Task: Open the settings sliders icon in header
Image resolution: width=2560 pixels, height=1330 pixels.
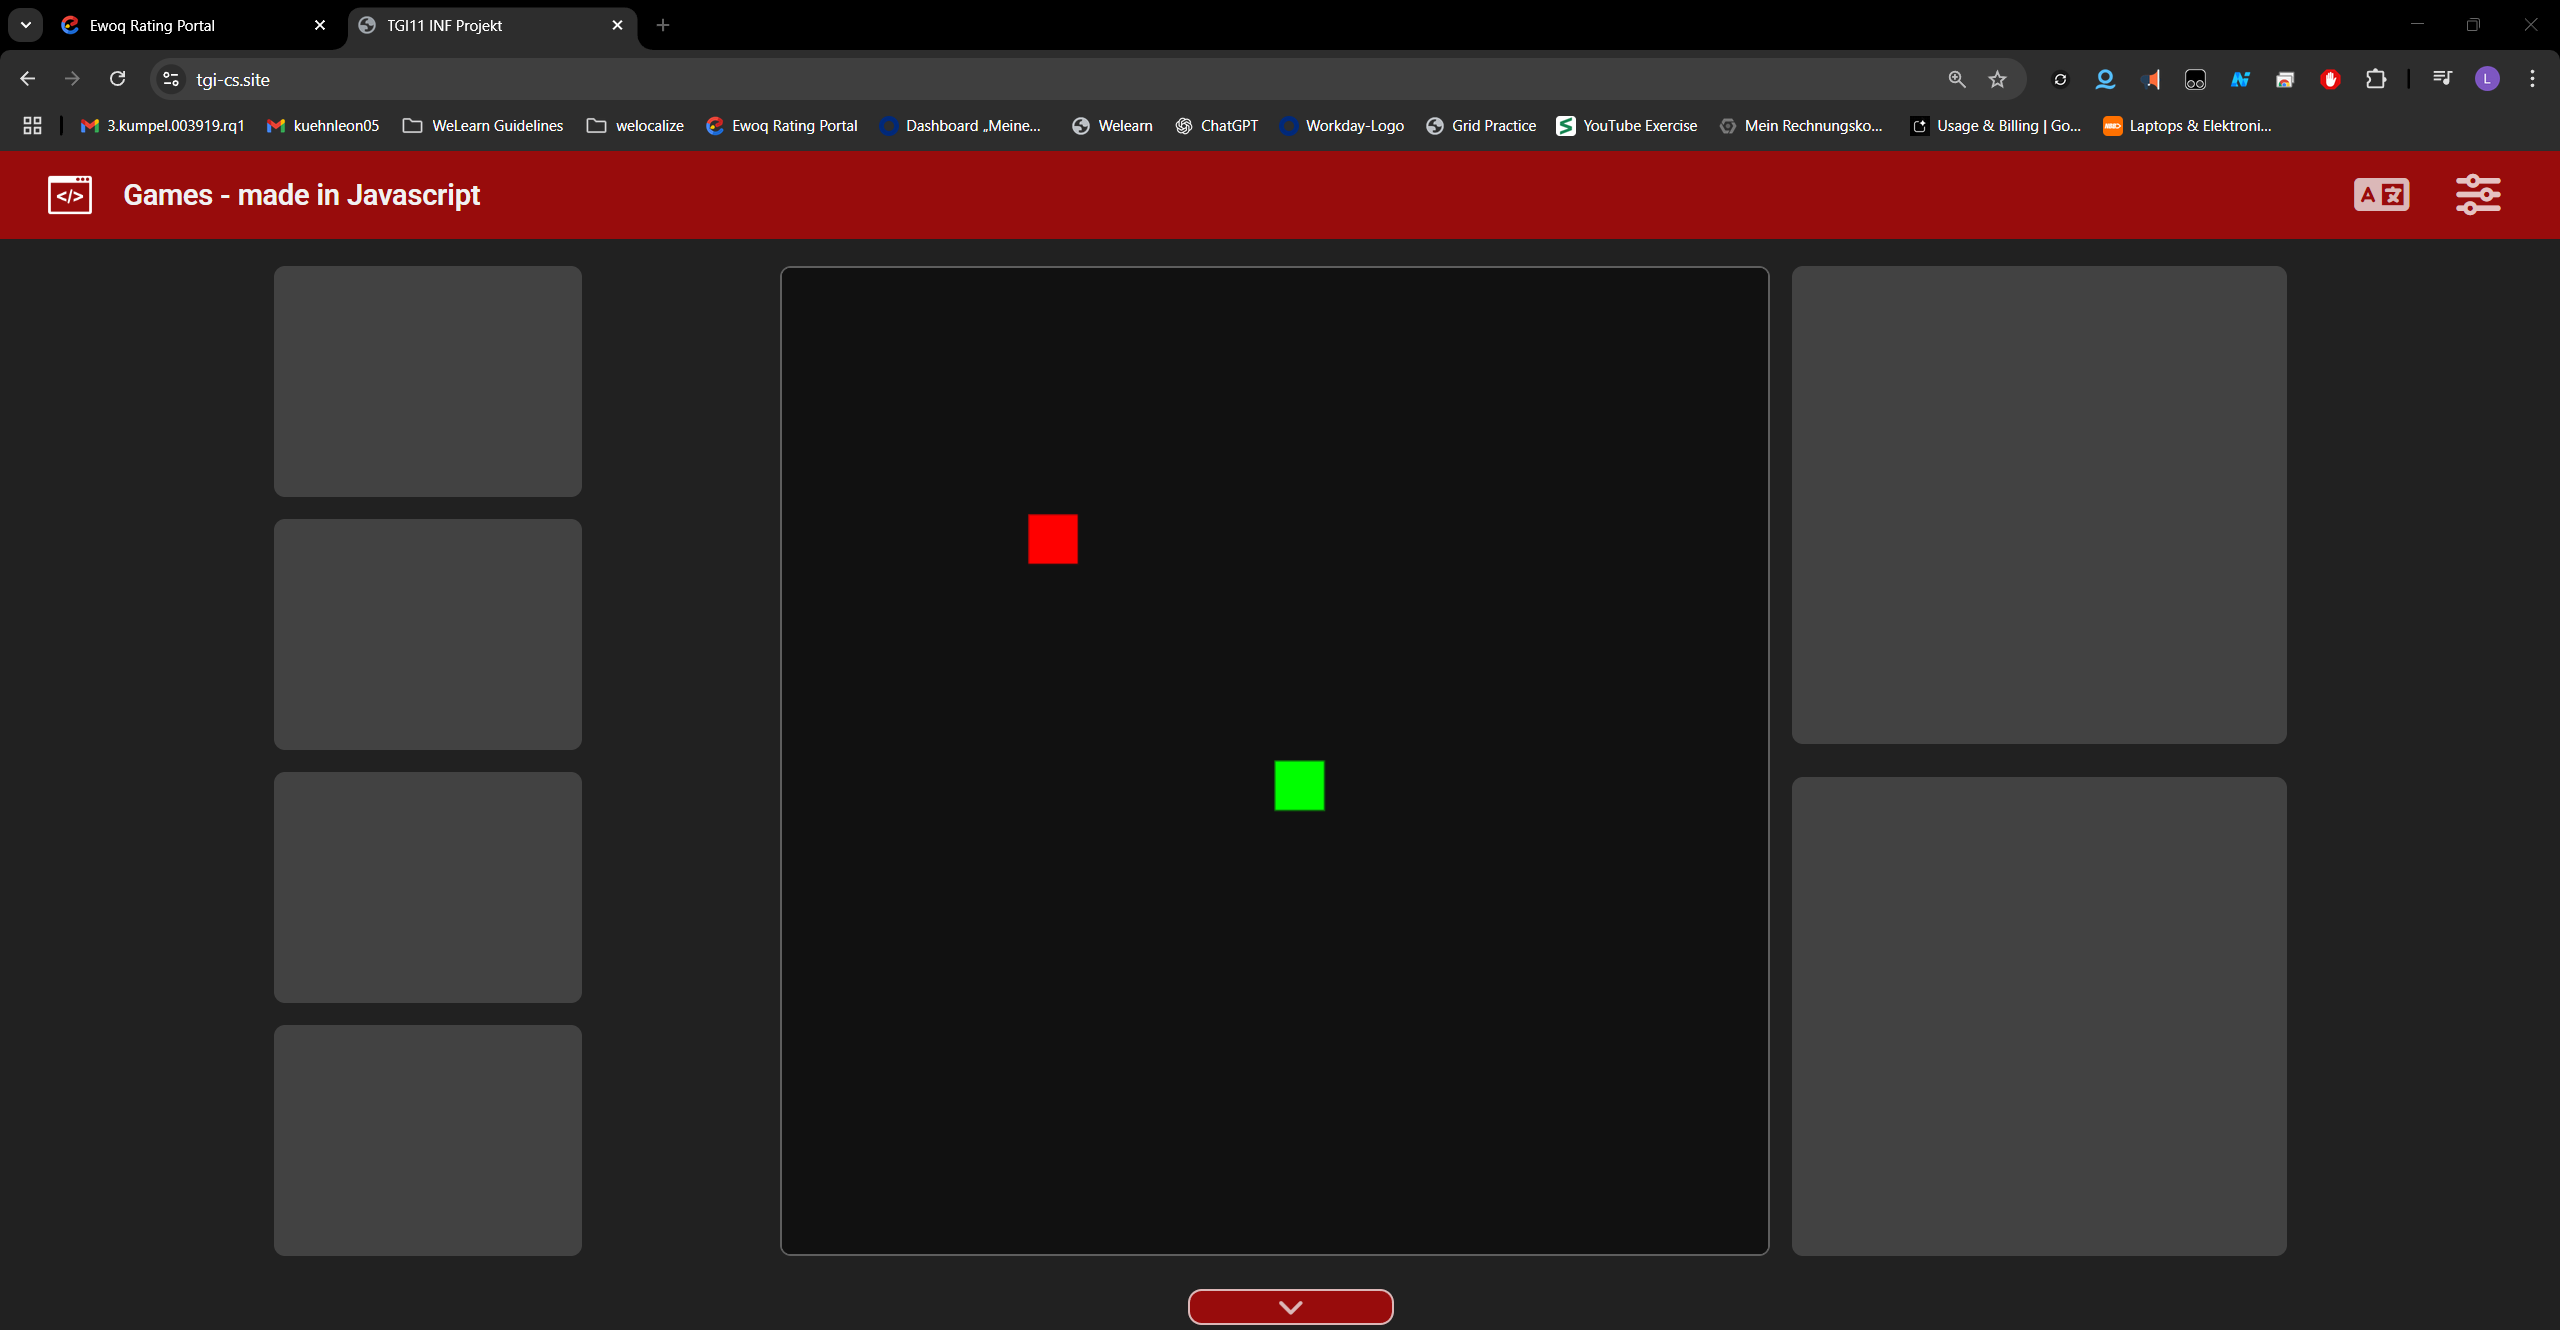Action: [x=2477, y=194]
